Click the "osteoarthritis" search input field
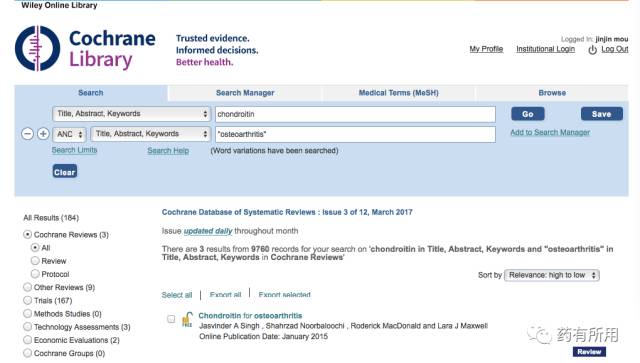 [356, 134]
